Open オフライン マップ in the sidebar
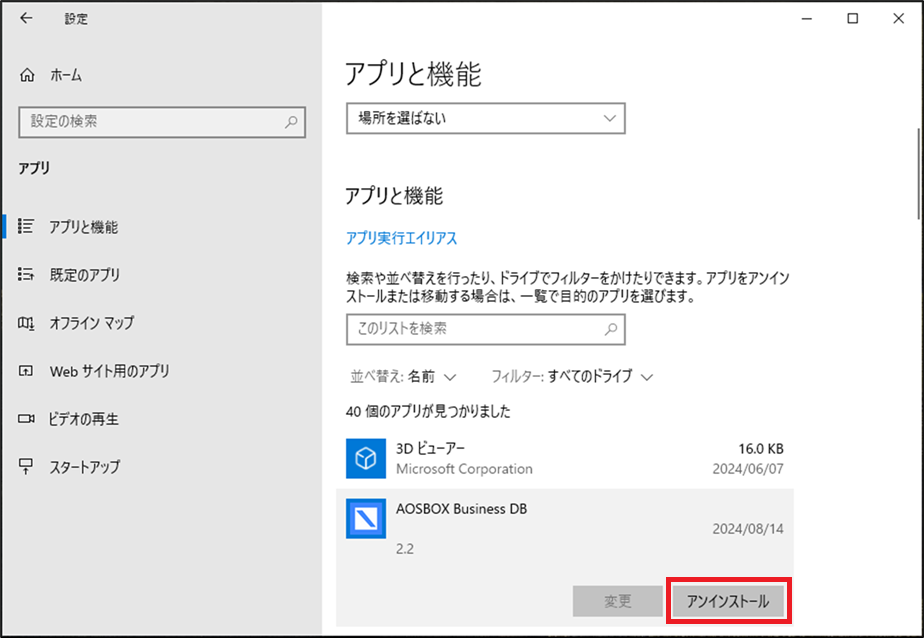 click(x=92, y=323)
